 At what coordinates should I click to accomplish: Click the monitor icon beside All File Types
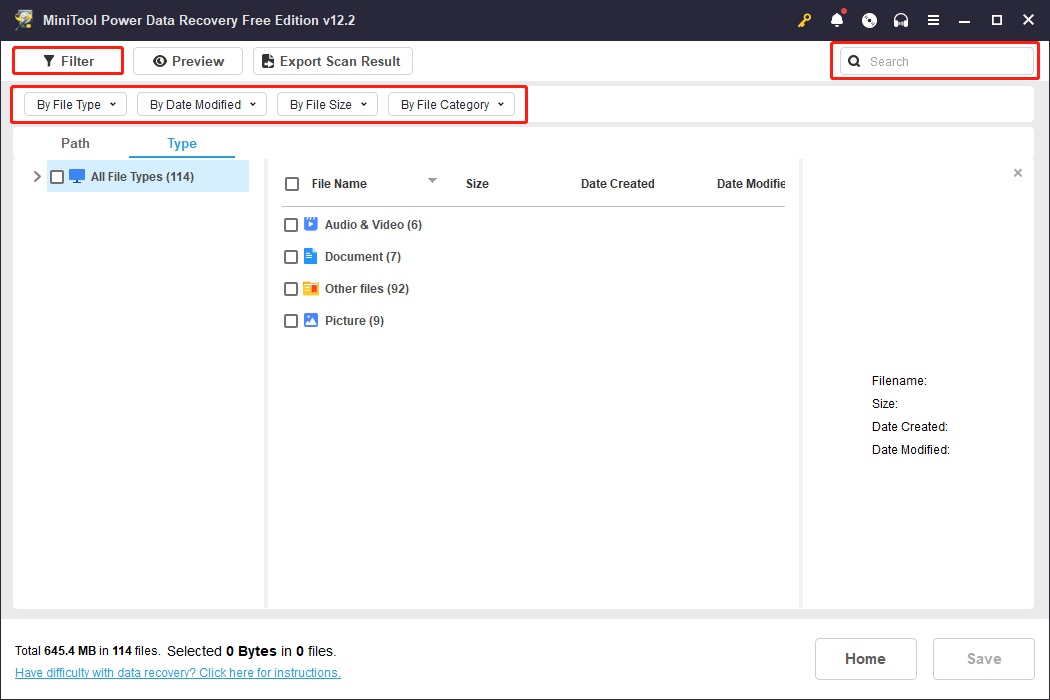tap(77, 177)
